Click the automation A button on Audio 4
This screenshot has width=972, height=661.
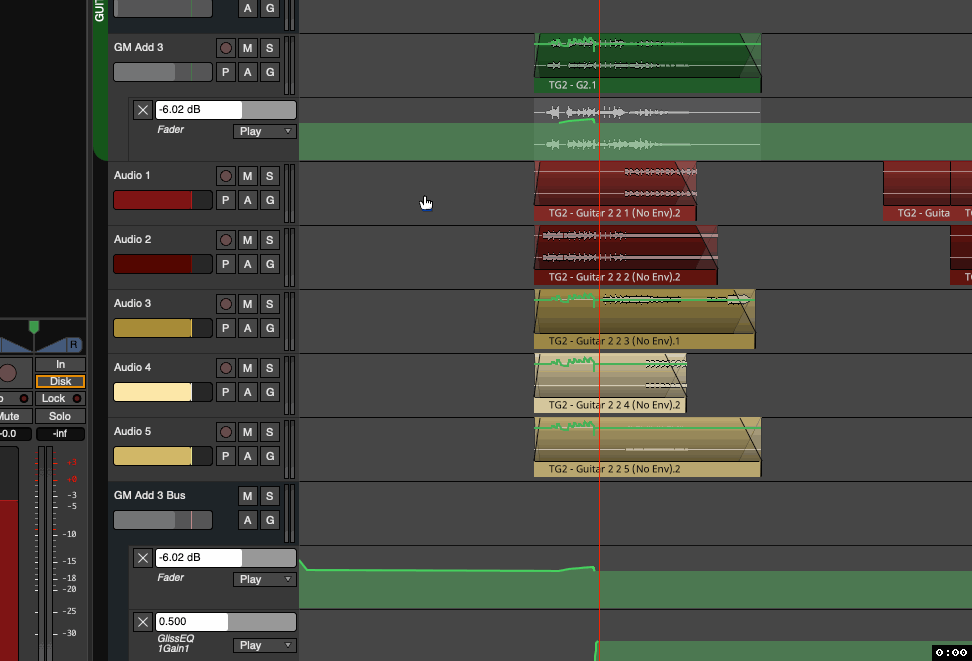click(248, 392)
